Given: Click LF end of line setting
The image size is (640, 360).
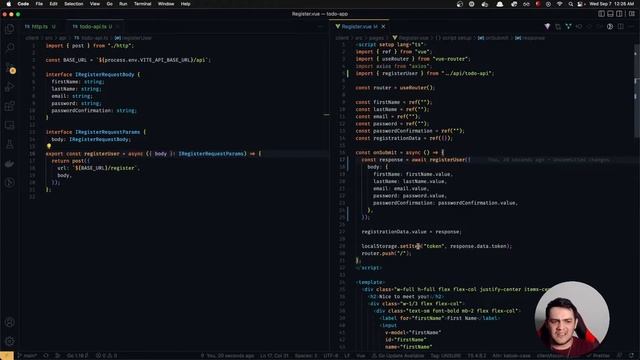Looking at the screenshot, I should tap(347, 356).
